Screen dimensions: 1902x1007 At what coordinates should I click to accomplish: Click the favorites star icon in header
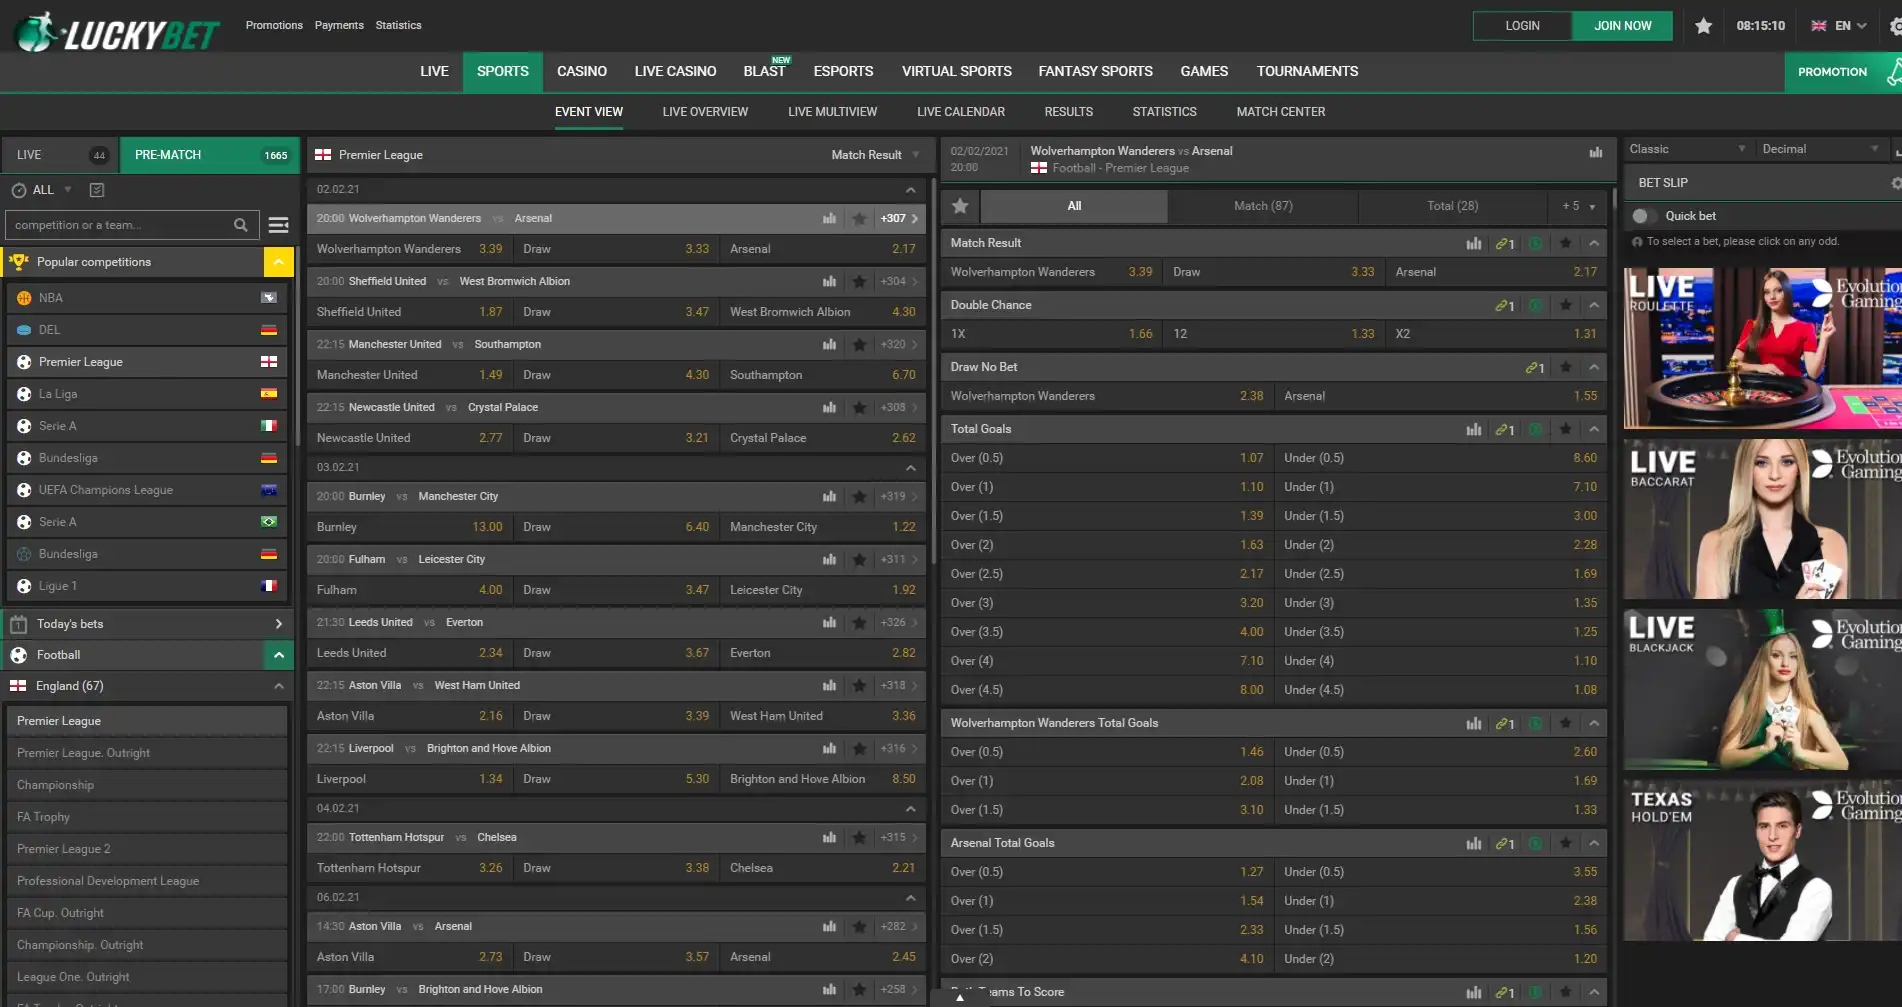[x=1703, y=26]
